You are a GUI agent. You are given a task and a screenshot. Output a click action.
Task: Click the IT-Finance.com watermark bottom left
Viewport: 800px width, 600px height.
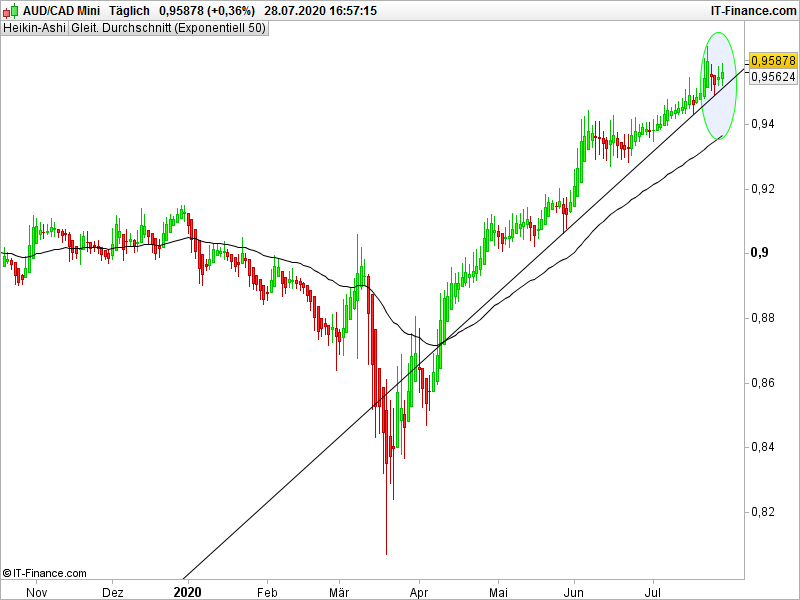(44, 572)
